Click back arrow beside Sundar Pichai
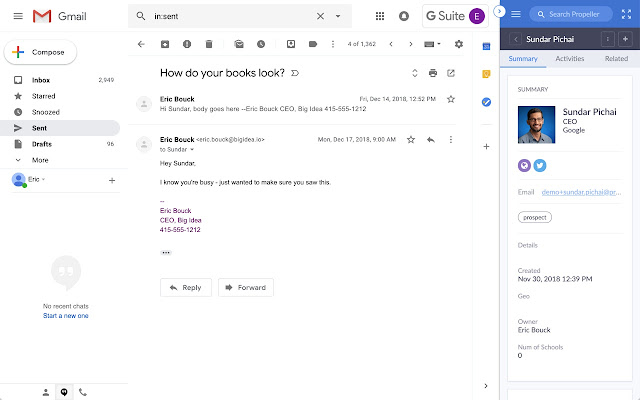640x400 pixels. (x=516, y=39)
